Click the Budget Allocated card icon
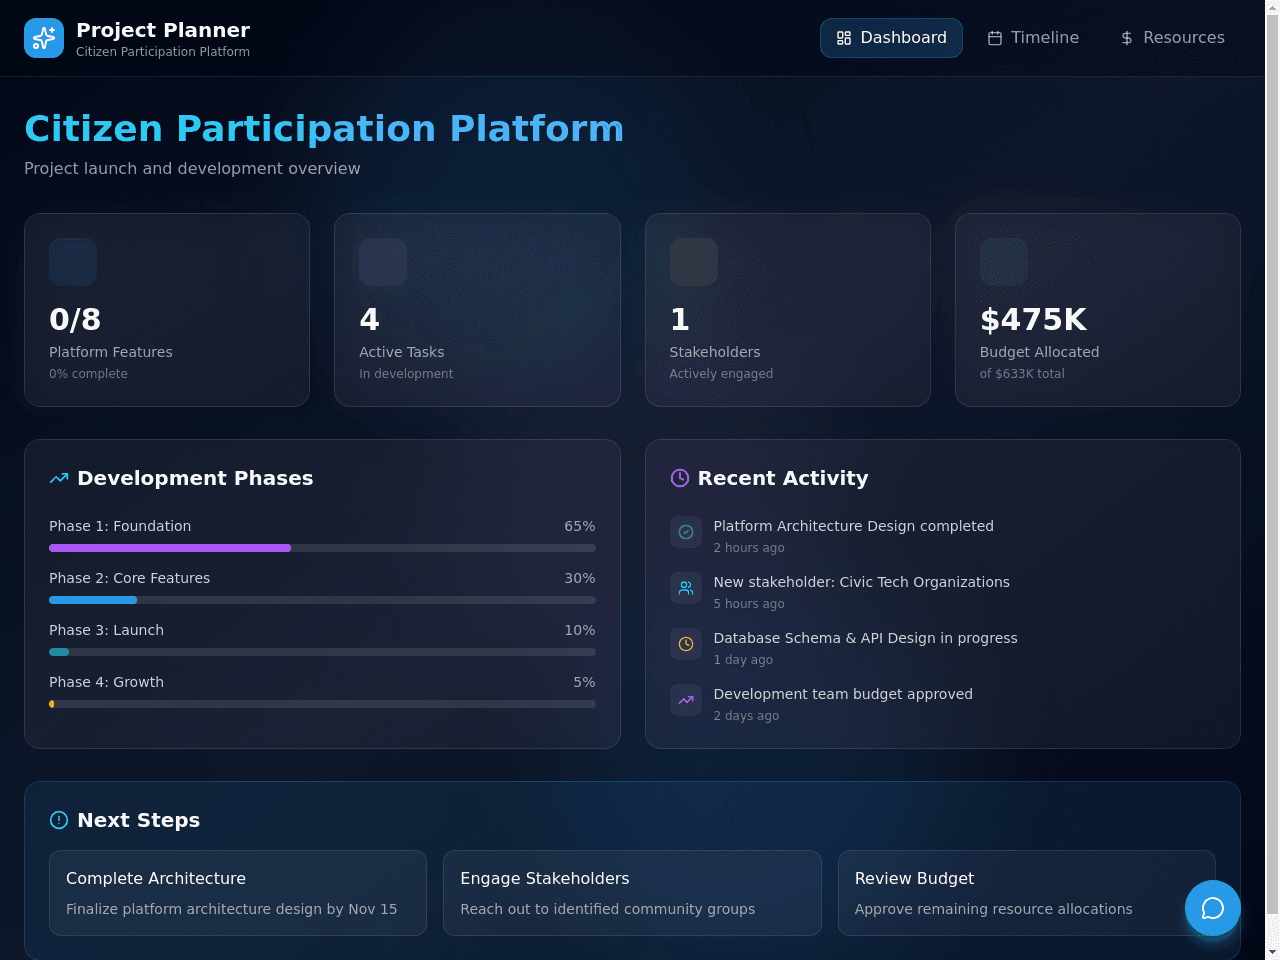 (1004, 262)
